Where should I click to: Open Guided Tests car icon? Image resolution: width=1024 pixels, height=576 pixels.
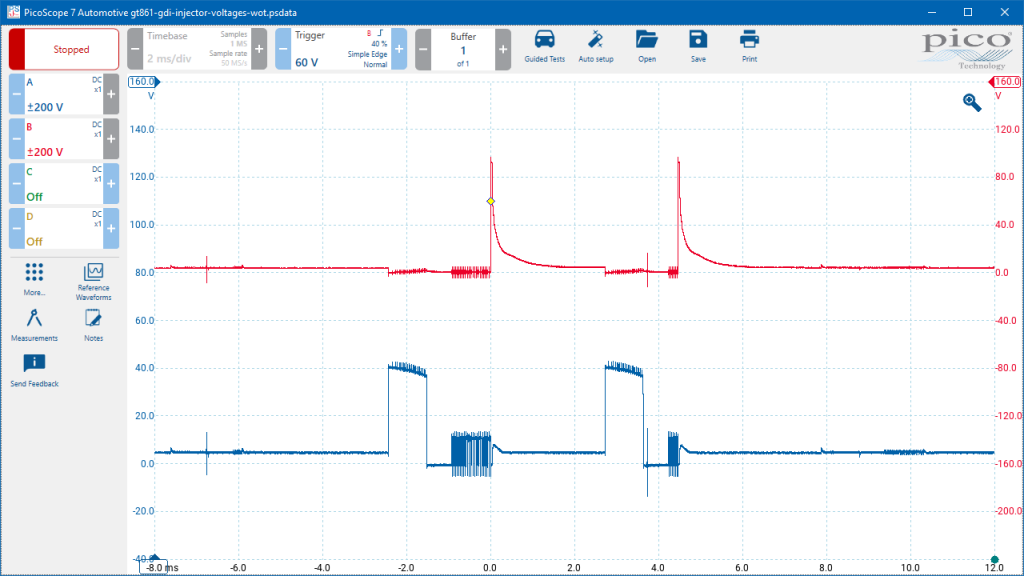(544, 46)
